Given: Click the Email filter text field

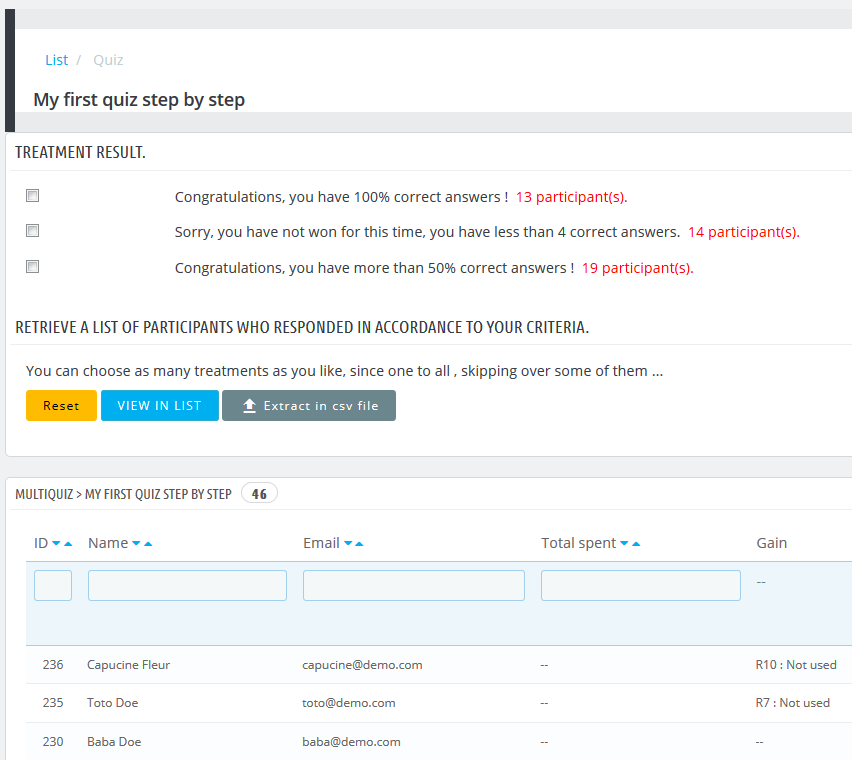Looking at the screenshot, I should (413, 585).
